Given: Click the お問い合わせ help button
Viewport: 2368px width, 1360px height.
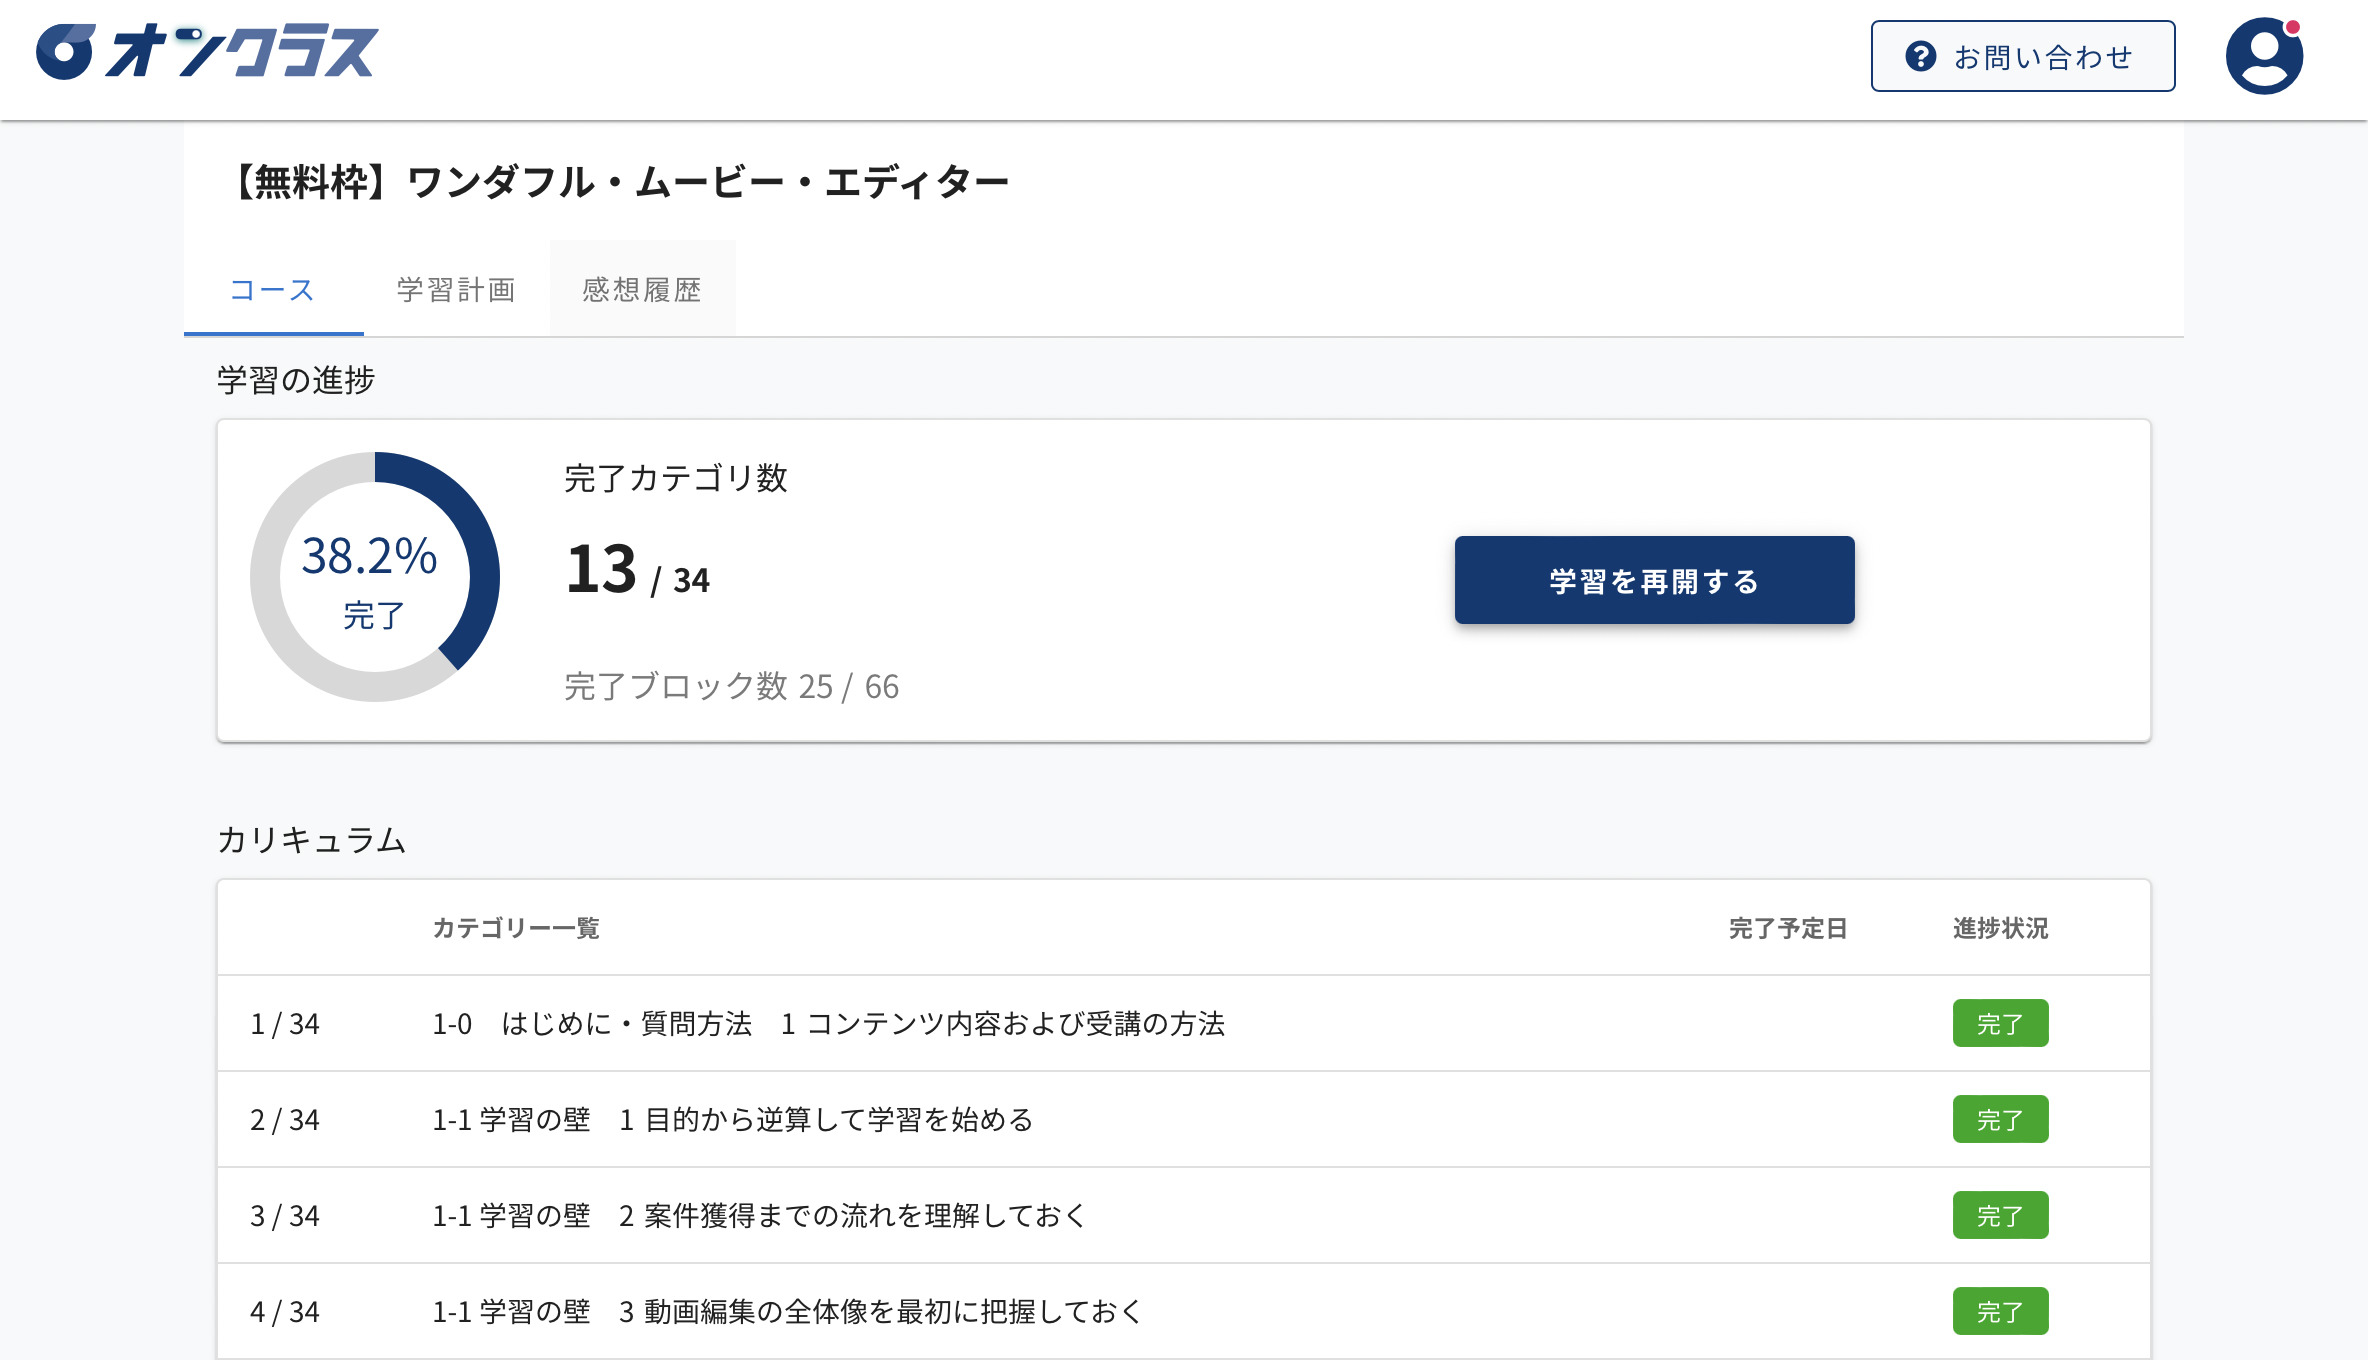Looking at the screenshot, I should 2023,56.
